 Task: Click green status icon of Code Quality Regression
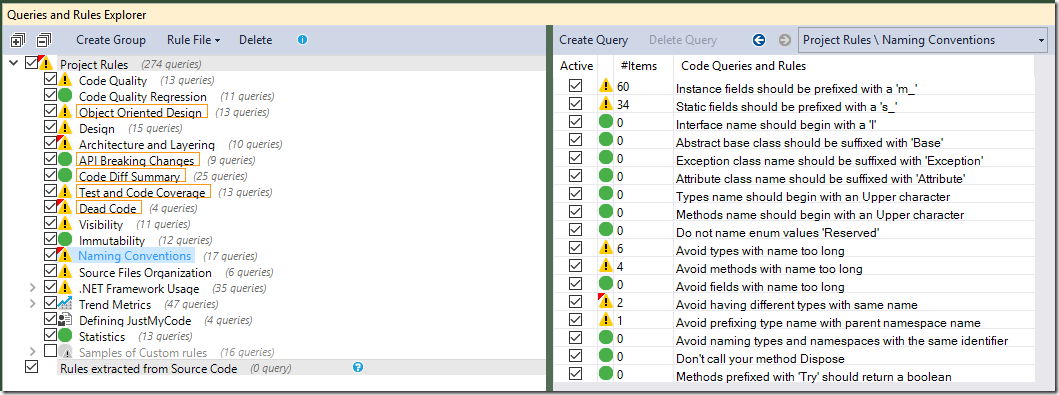[65, 96]
